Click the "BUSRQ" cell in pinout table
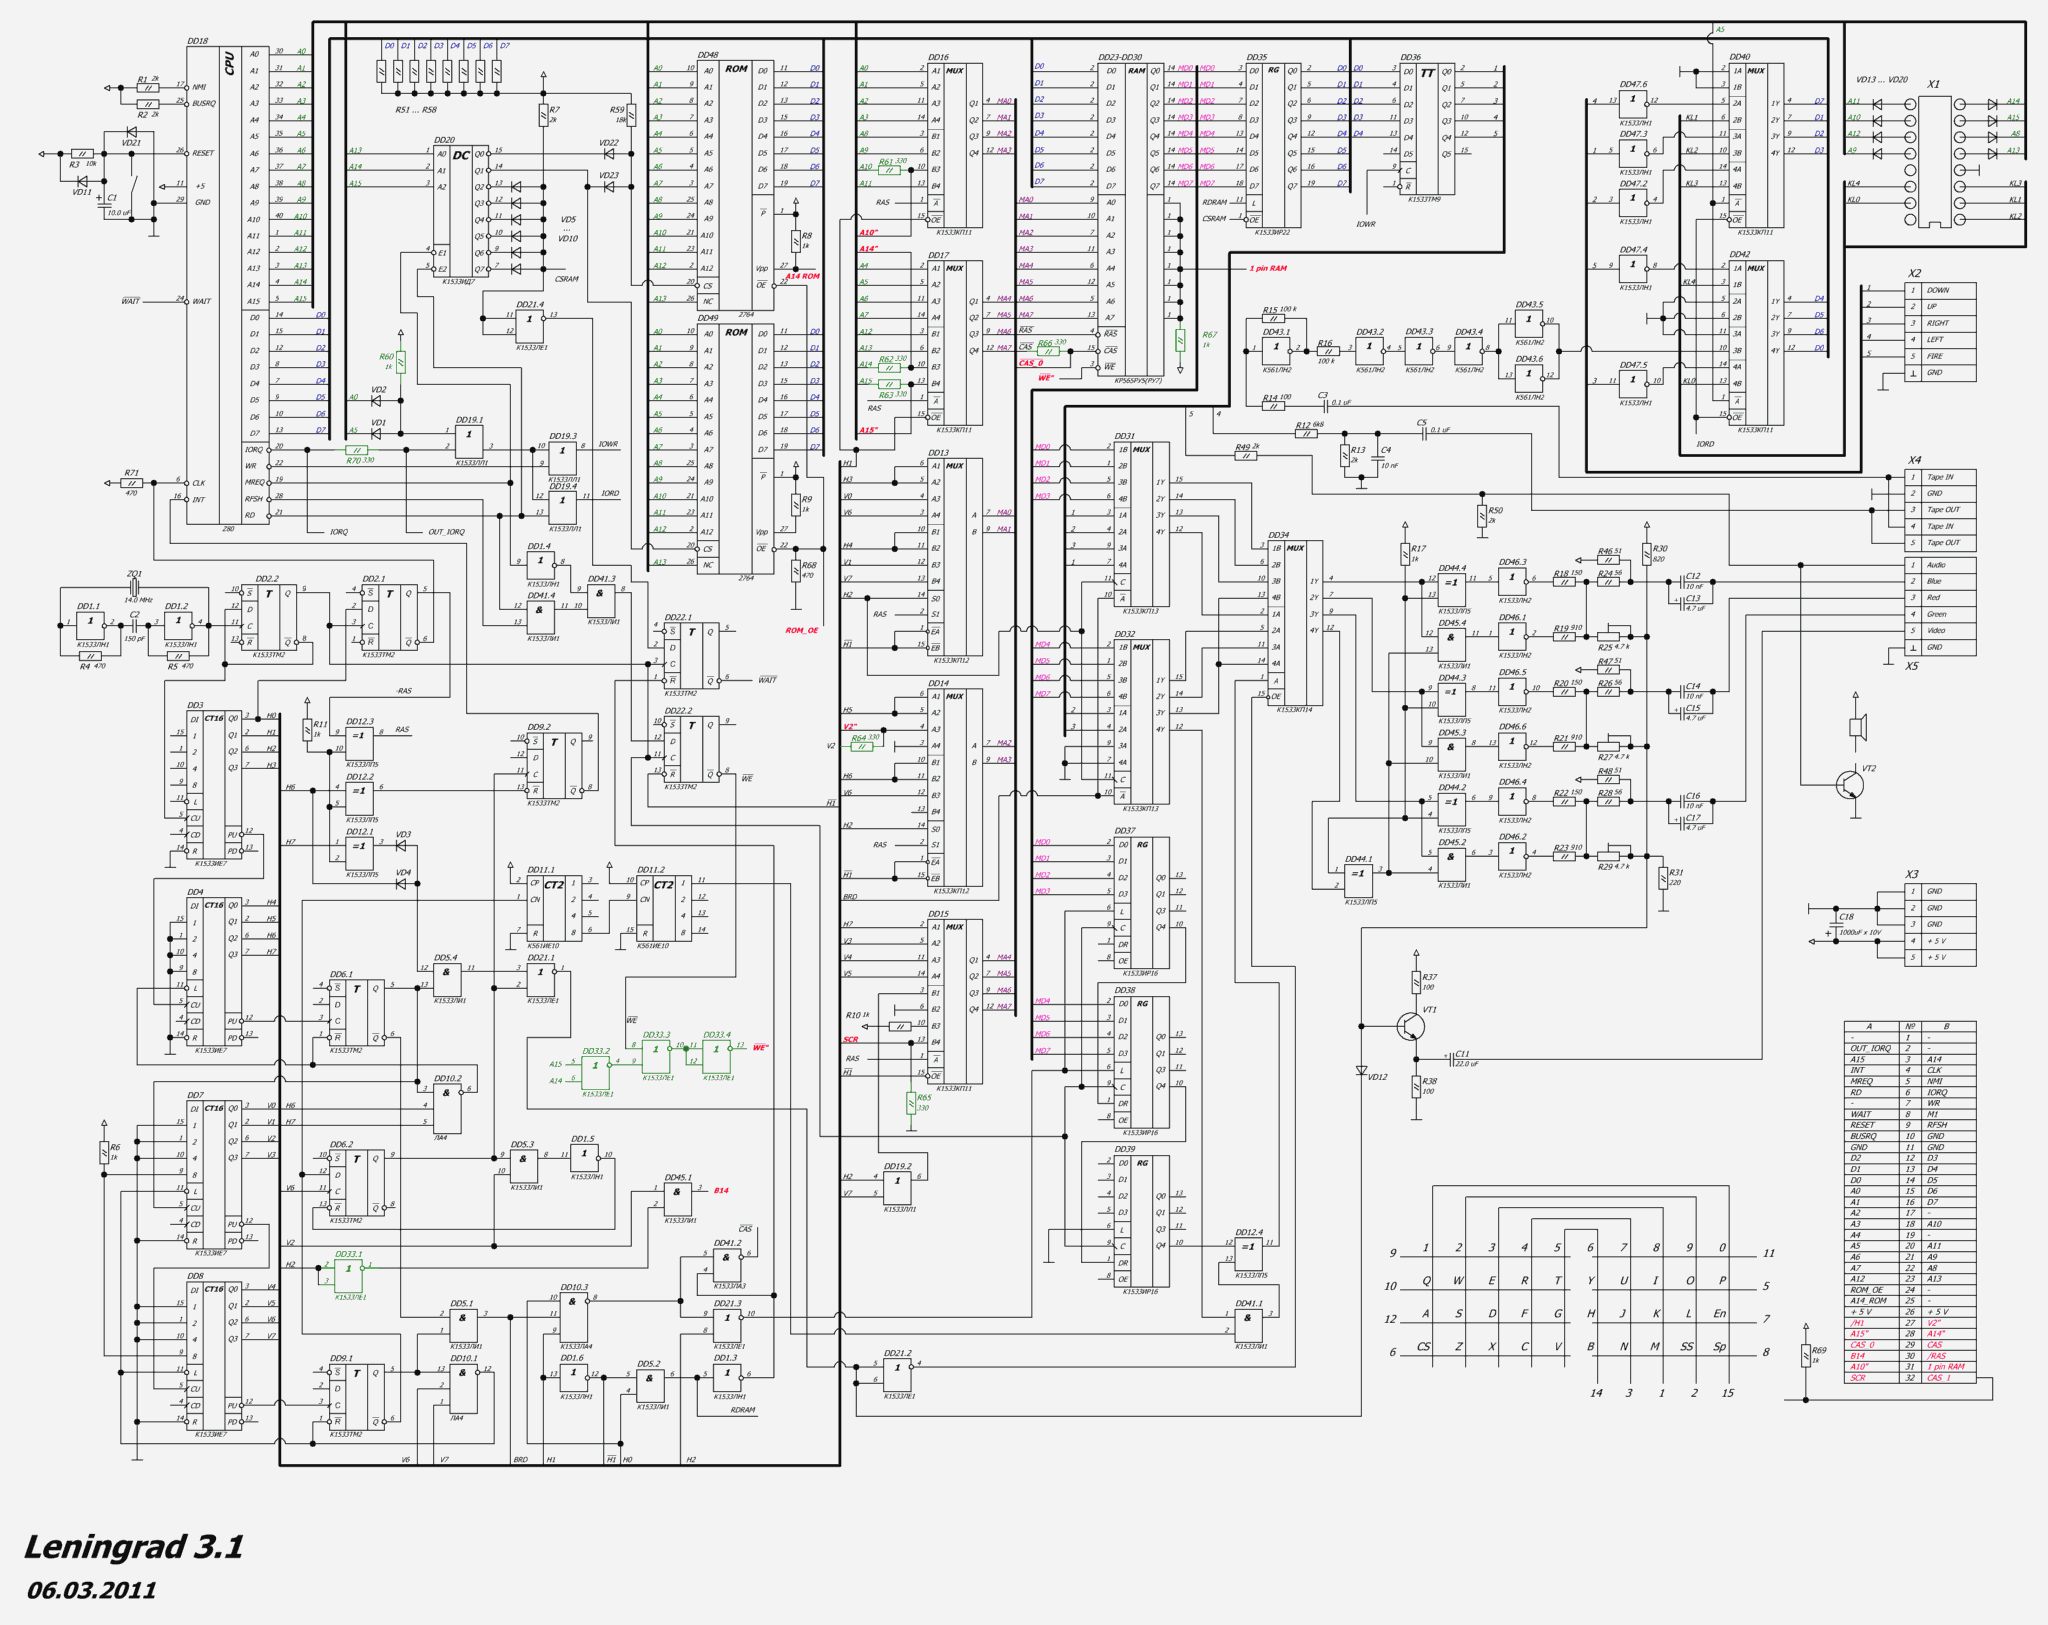 1870,1136
